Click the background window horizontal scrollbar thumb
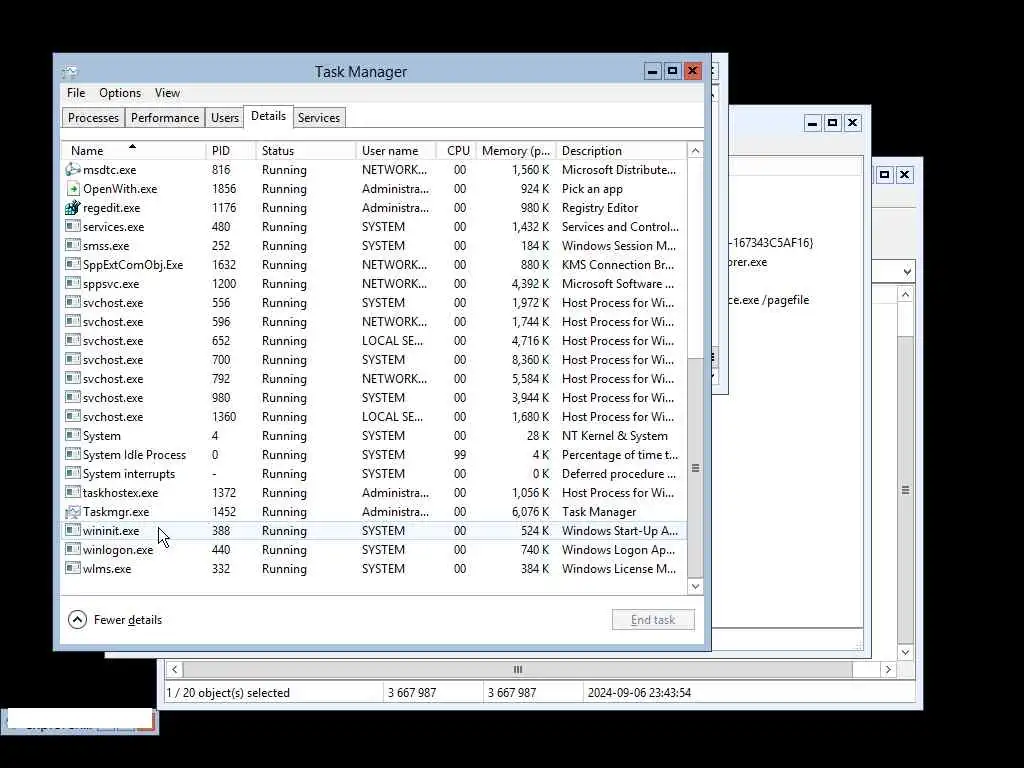1024x768 pixels. (518, 669)
